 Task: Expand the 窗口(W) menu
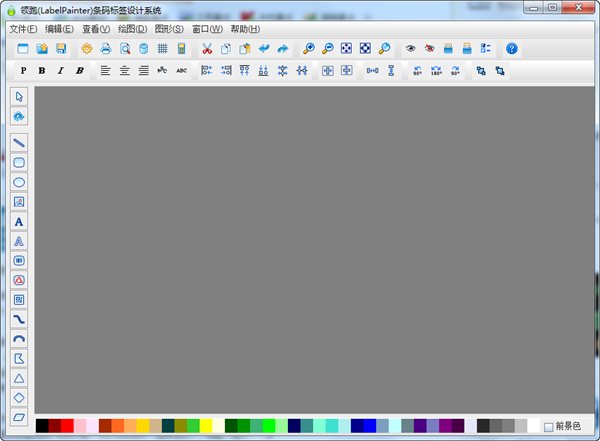207,29
